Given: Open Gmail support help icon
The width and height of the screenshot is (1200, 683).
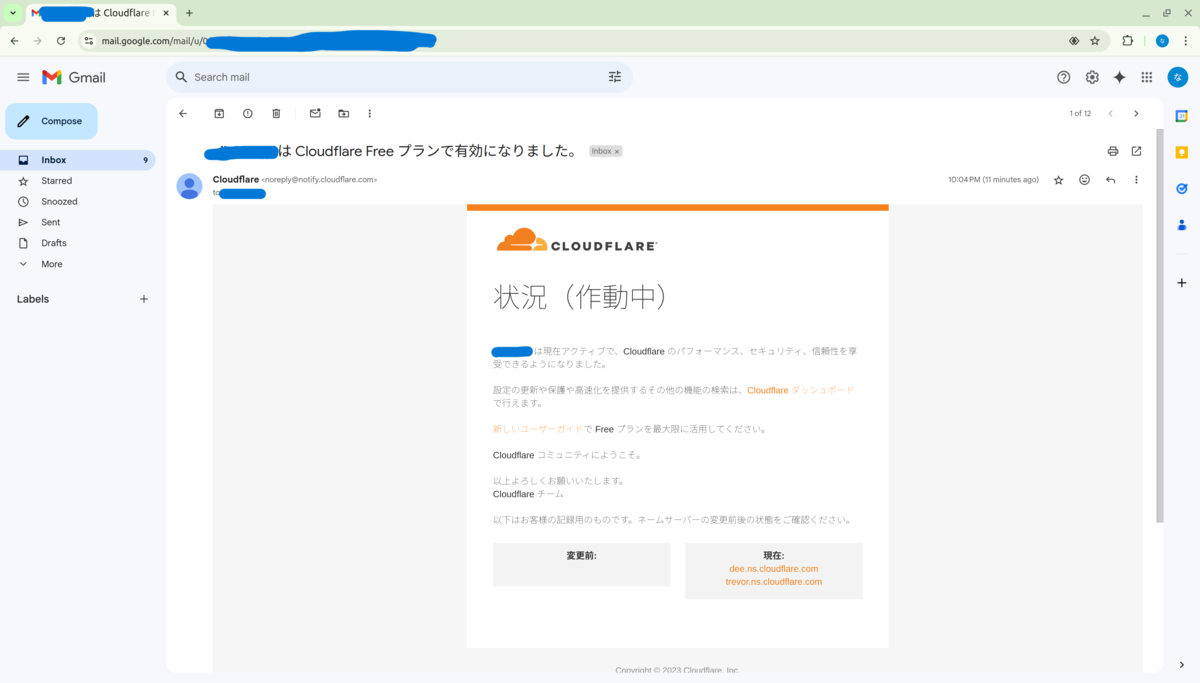Looking at the screenshot, I should [x=1063, y=77].
